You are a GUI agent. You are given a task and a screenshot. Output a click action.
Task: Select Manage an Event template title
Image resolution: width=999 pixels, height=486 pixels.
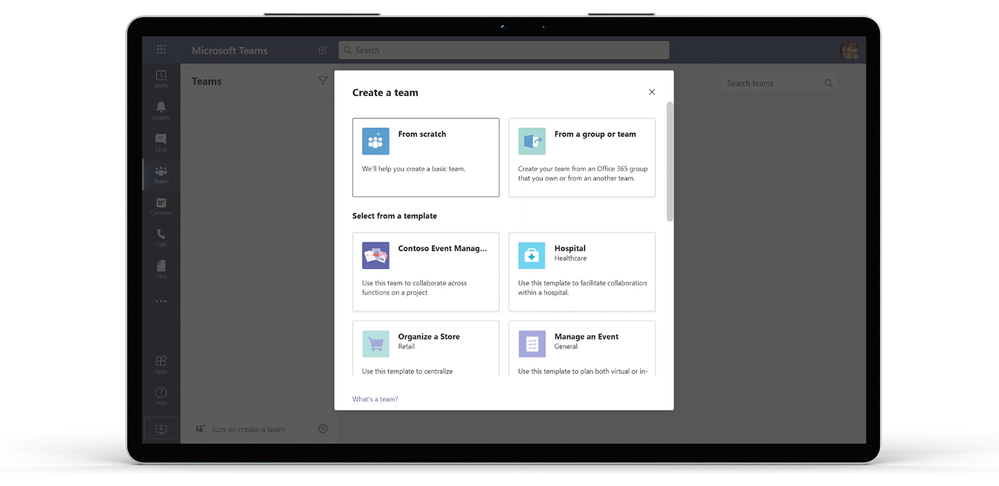[586, 336]
